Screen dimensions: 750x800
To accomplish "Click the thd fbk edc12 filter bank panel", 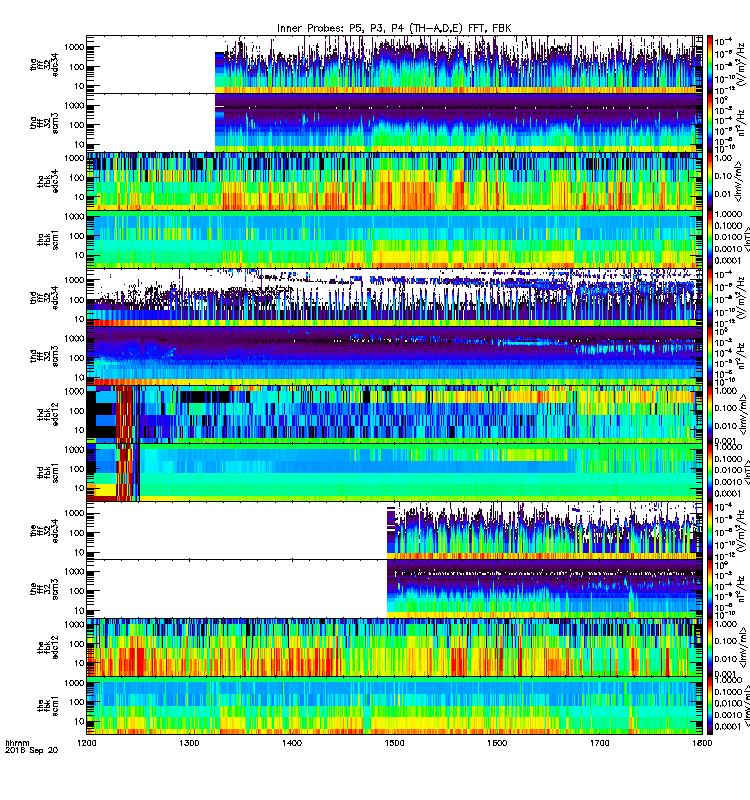I will coord(394,414).
